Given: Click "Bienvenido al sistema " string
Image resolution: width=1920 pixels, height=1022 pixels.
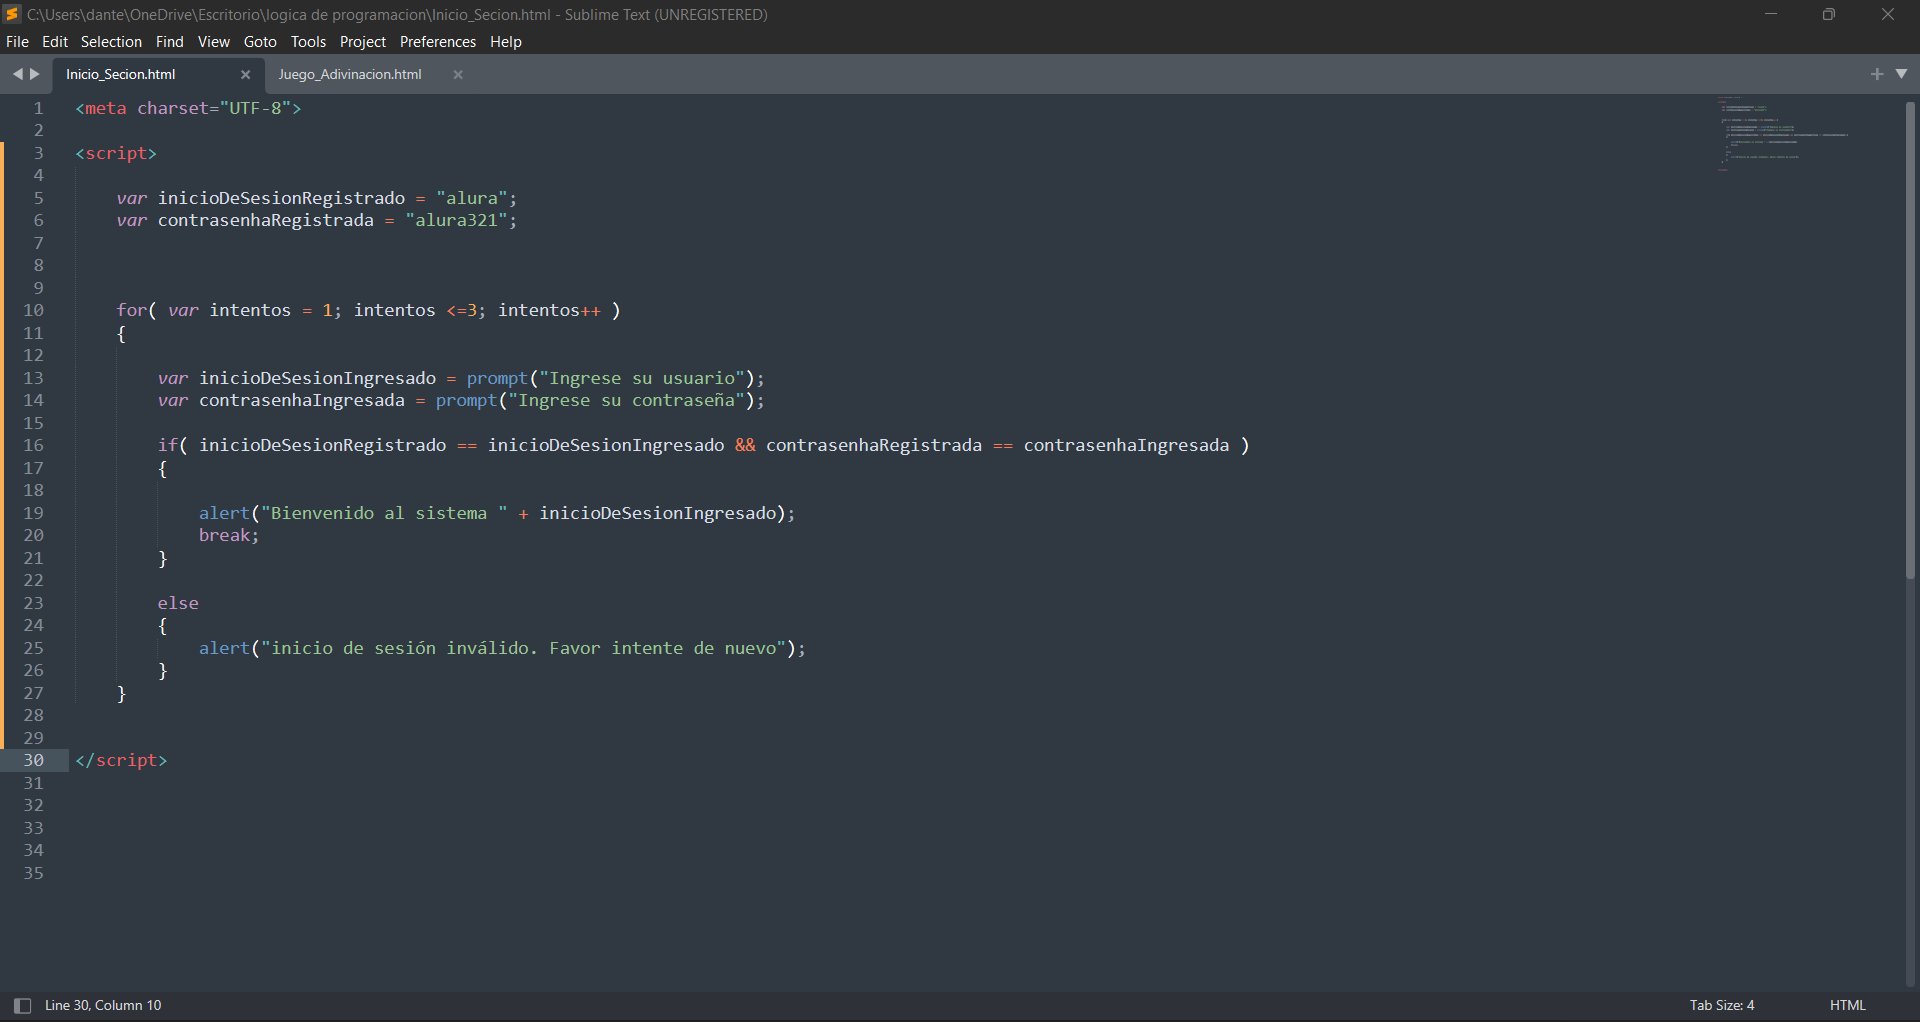Looking at the screenshot, I should click(x=384, y=513).
